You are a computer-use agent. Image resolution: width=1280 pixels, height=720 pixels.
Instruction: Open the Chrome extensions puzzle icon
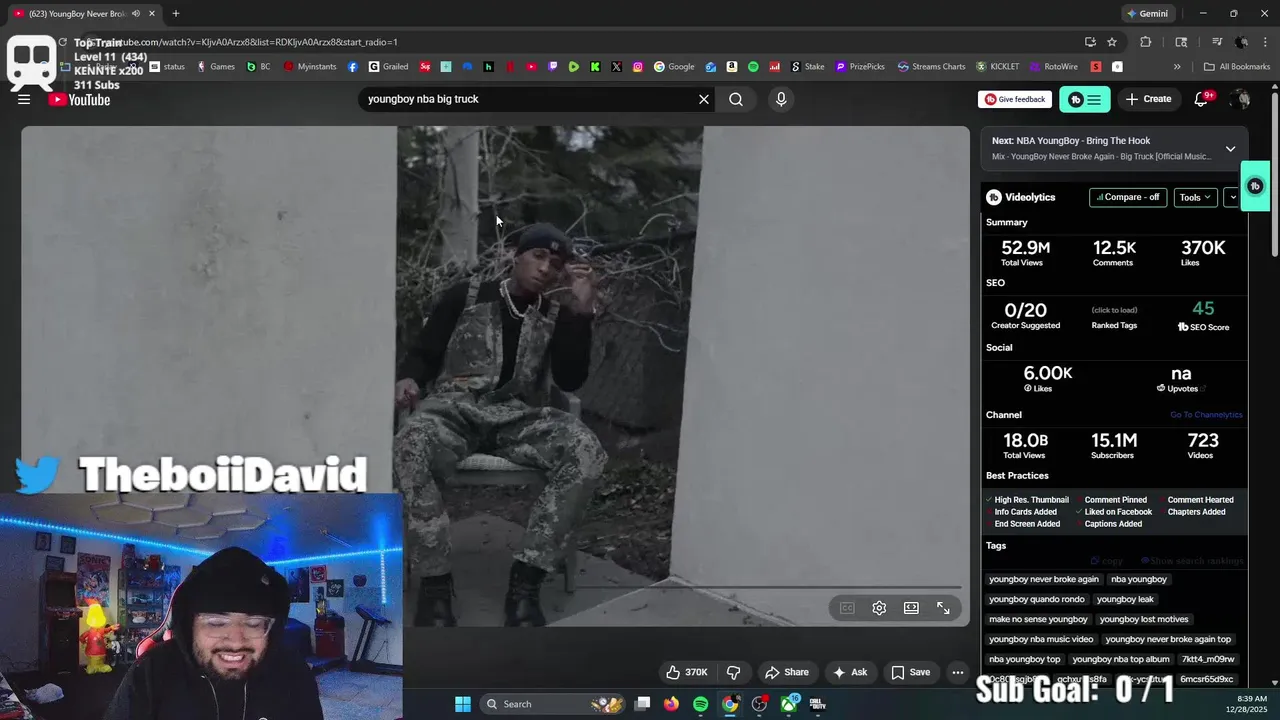click(x=1146, y=42)
